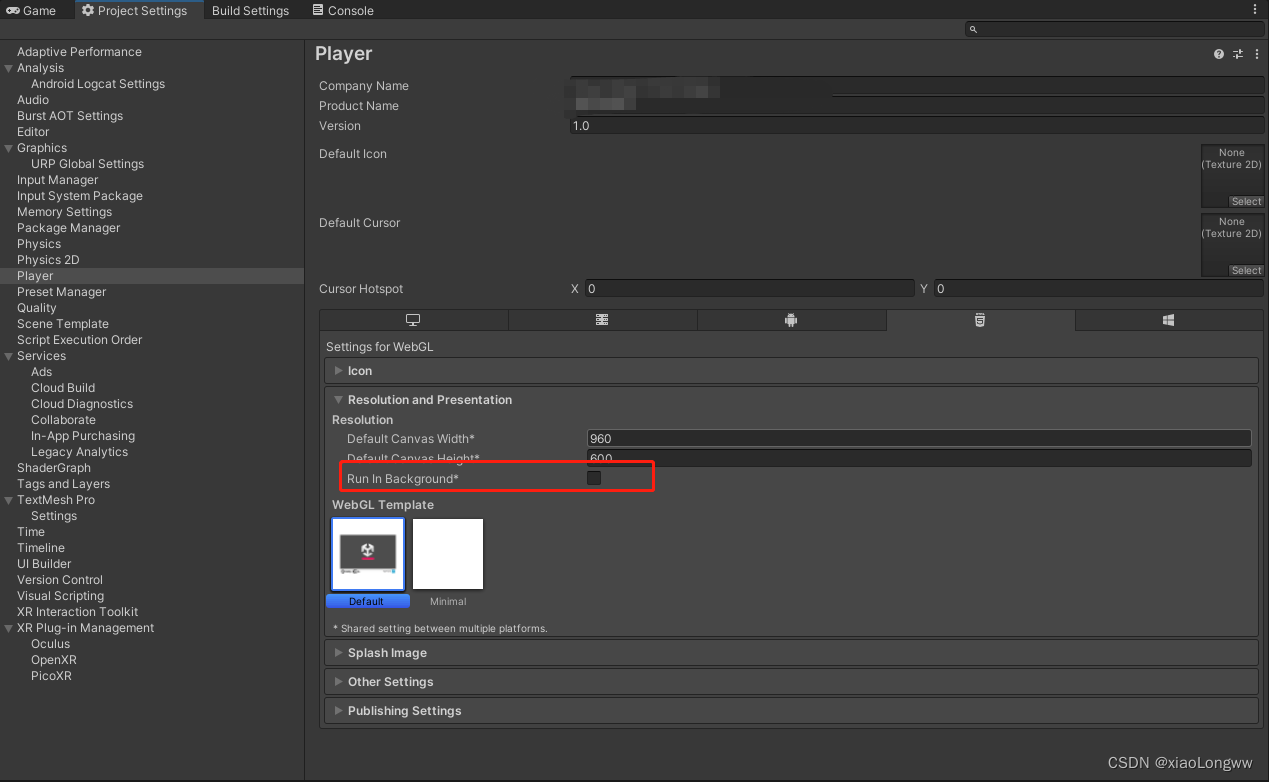Select Script Execution Order category
Image resolution: width=1269 pixels, height=782 pixels.
(80, 340)
